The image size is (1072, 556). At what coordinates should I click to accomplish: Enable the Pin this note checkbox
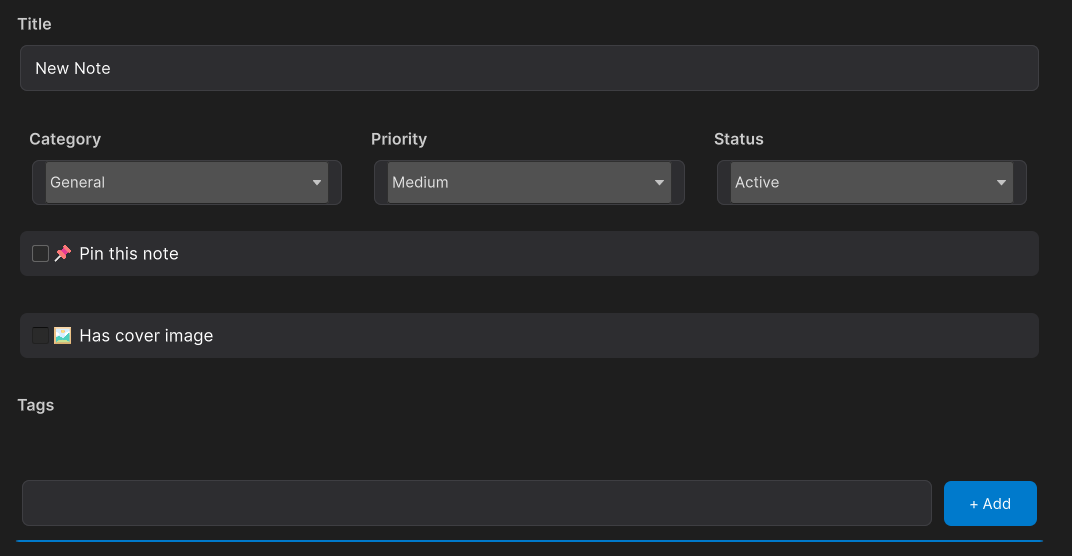coord(40,254)
